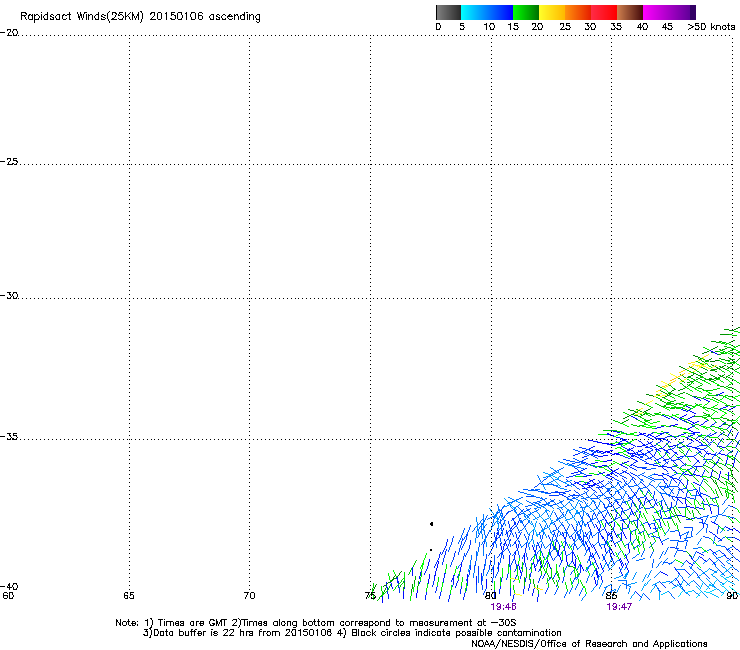Click the '>50 knots' legend label
The image size is (740, 650).
[x=711, y=27]
